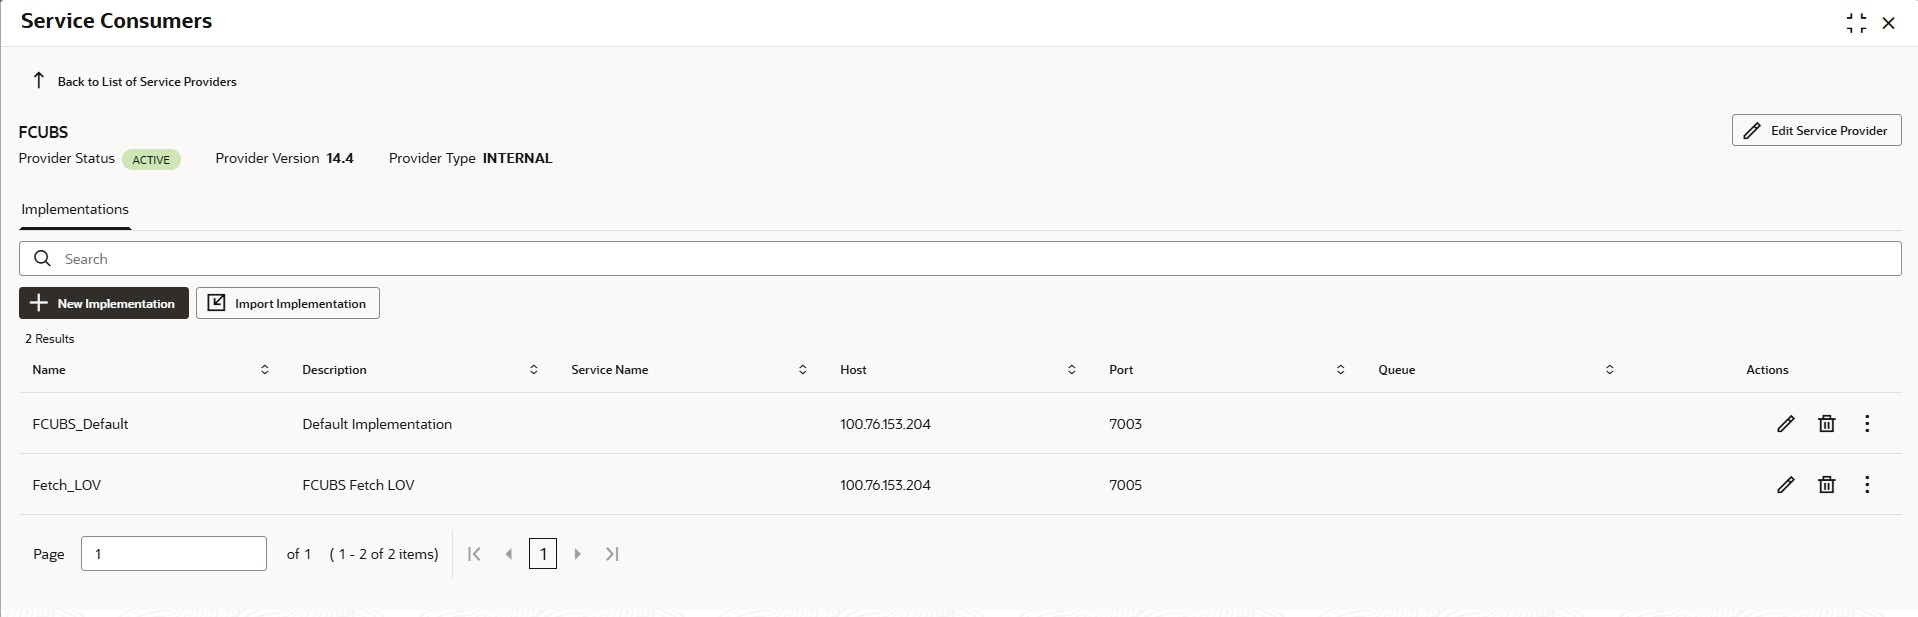Screen dimensions: 1918x617
Task: Sort the table by Service Name column
Action: tap(802, 370)
